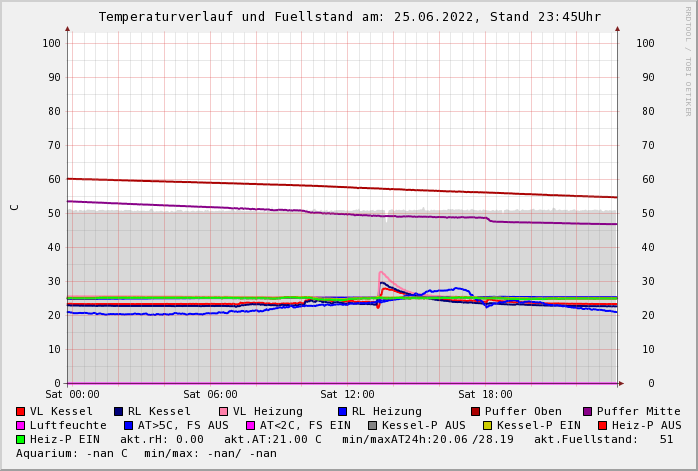
Task: Click the left axis label 100
Action: (x=52, y=43)
